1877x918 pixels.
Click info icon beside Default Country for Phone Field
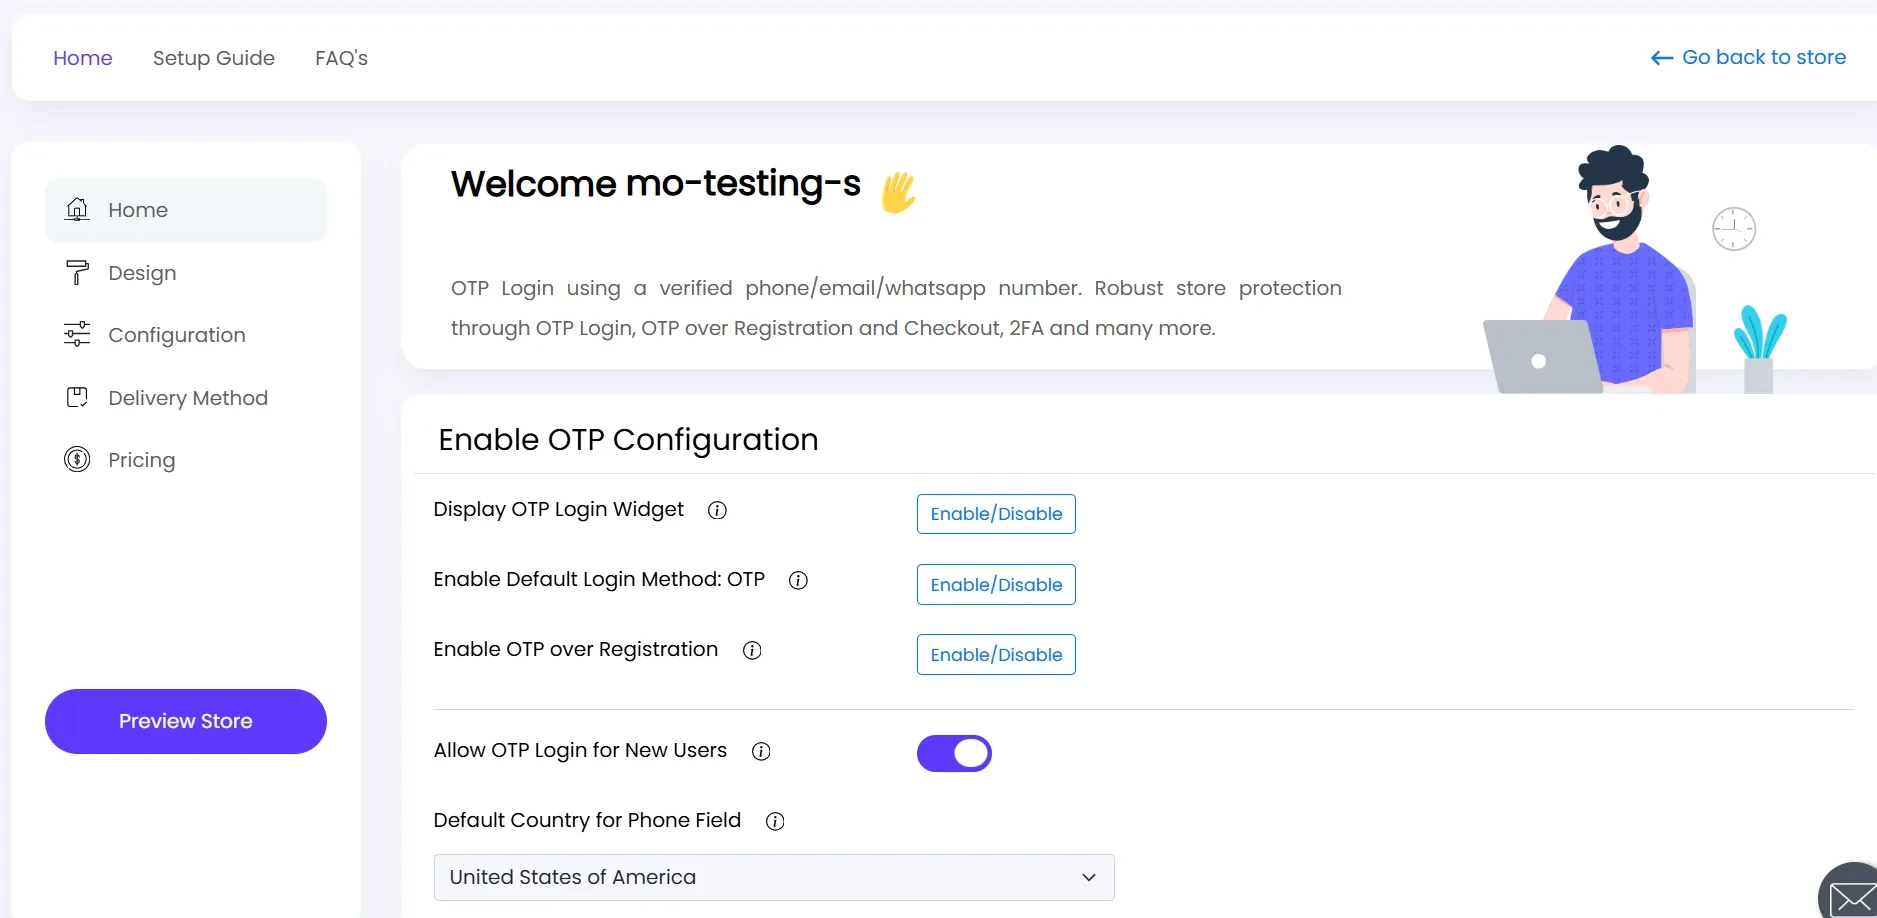(775, 821)
